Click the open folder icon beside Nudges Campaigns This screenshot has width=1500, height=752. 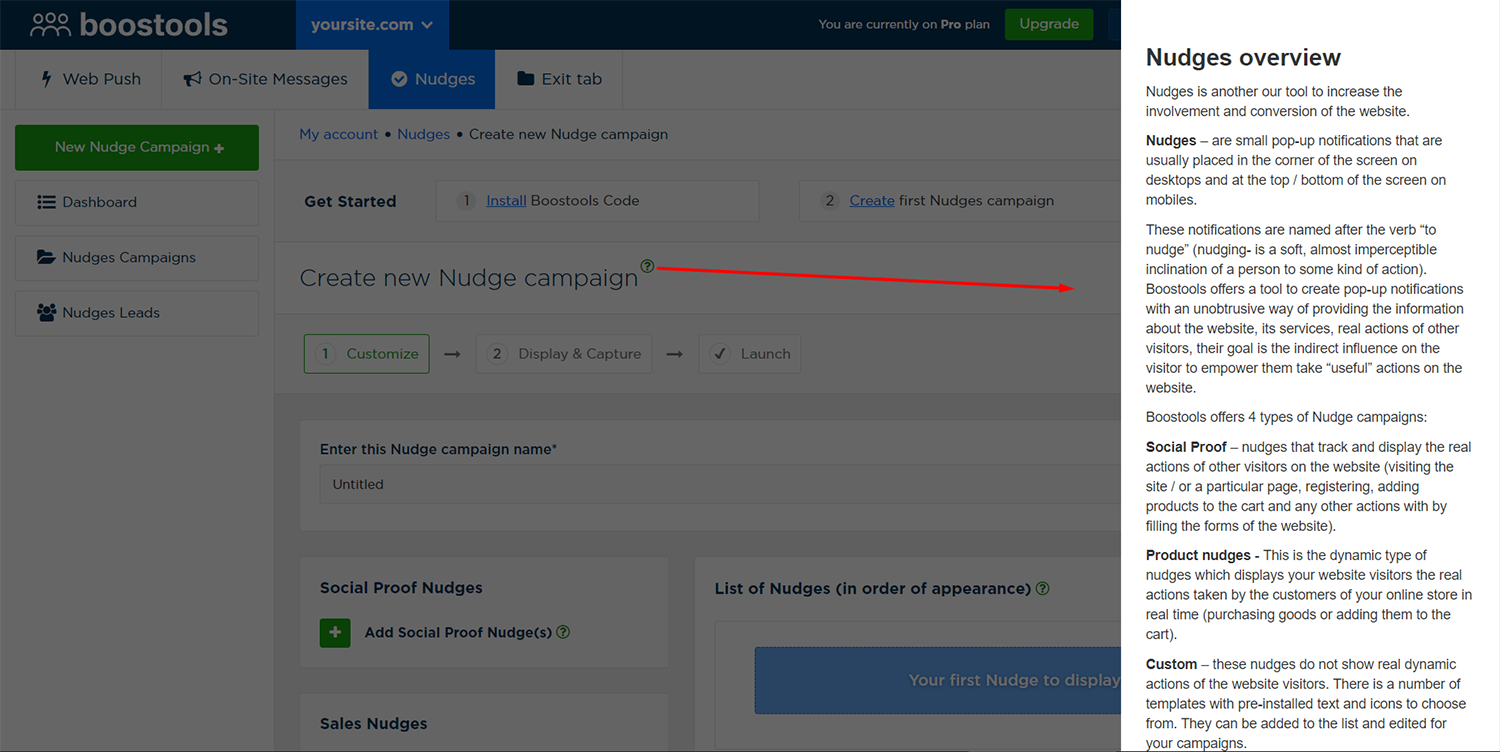click(x=46, y=257)
